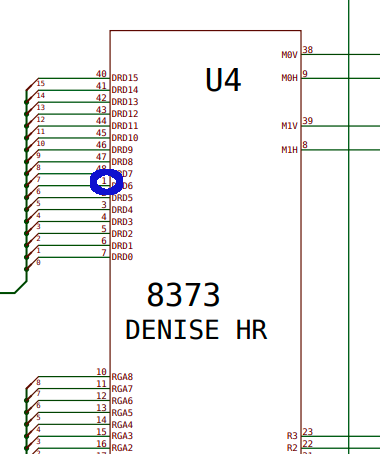Click the M1V pin label
The width and height of the screenshot is (380, 454).
(289, 126)
